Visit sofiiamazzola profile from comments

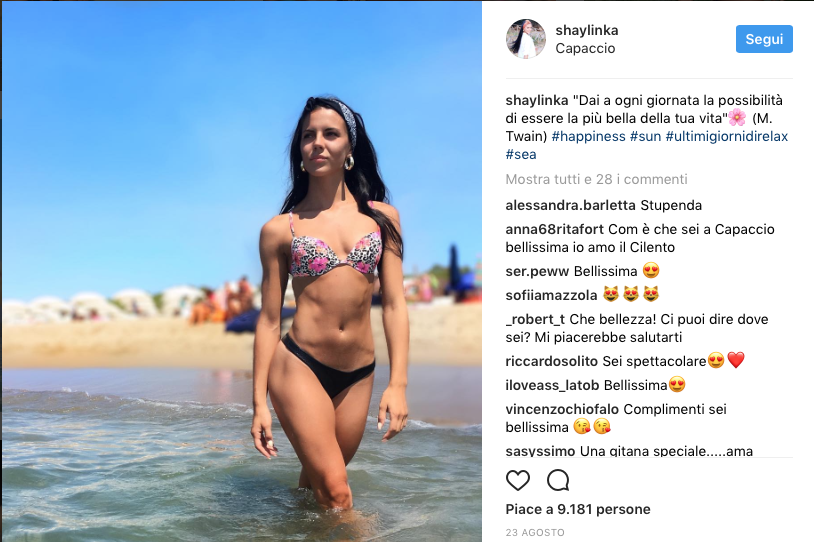pyautogui.click(x=551, y=295)
